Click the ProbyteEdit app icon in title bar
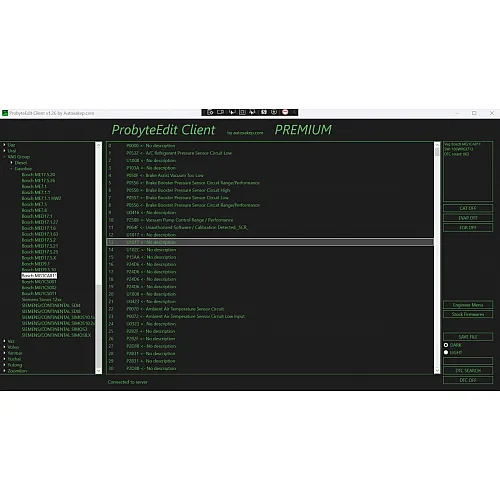The image size is (500, 500). click(x=5, y=113)
